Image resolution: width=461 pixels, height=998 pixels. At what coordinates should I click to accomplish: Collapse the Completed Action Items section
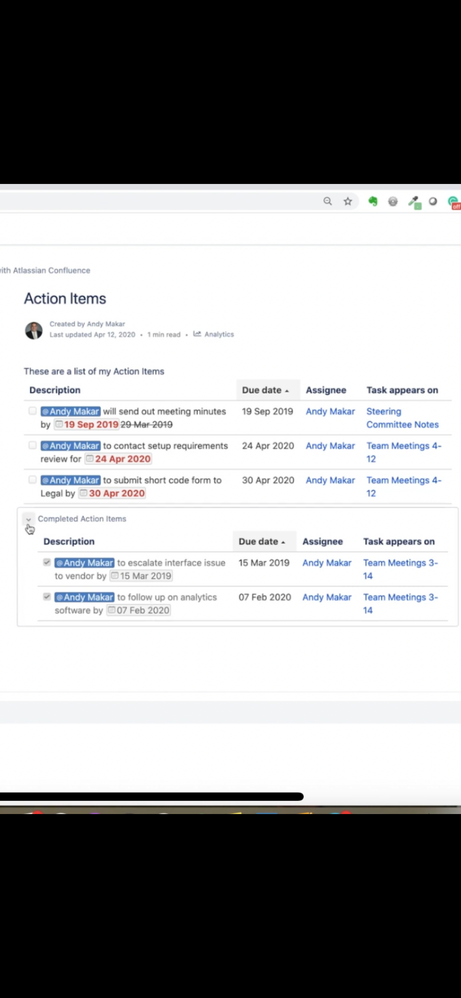28,519
